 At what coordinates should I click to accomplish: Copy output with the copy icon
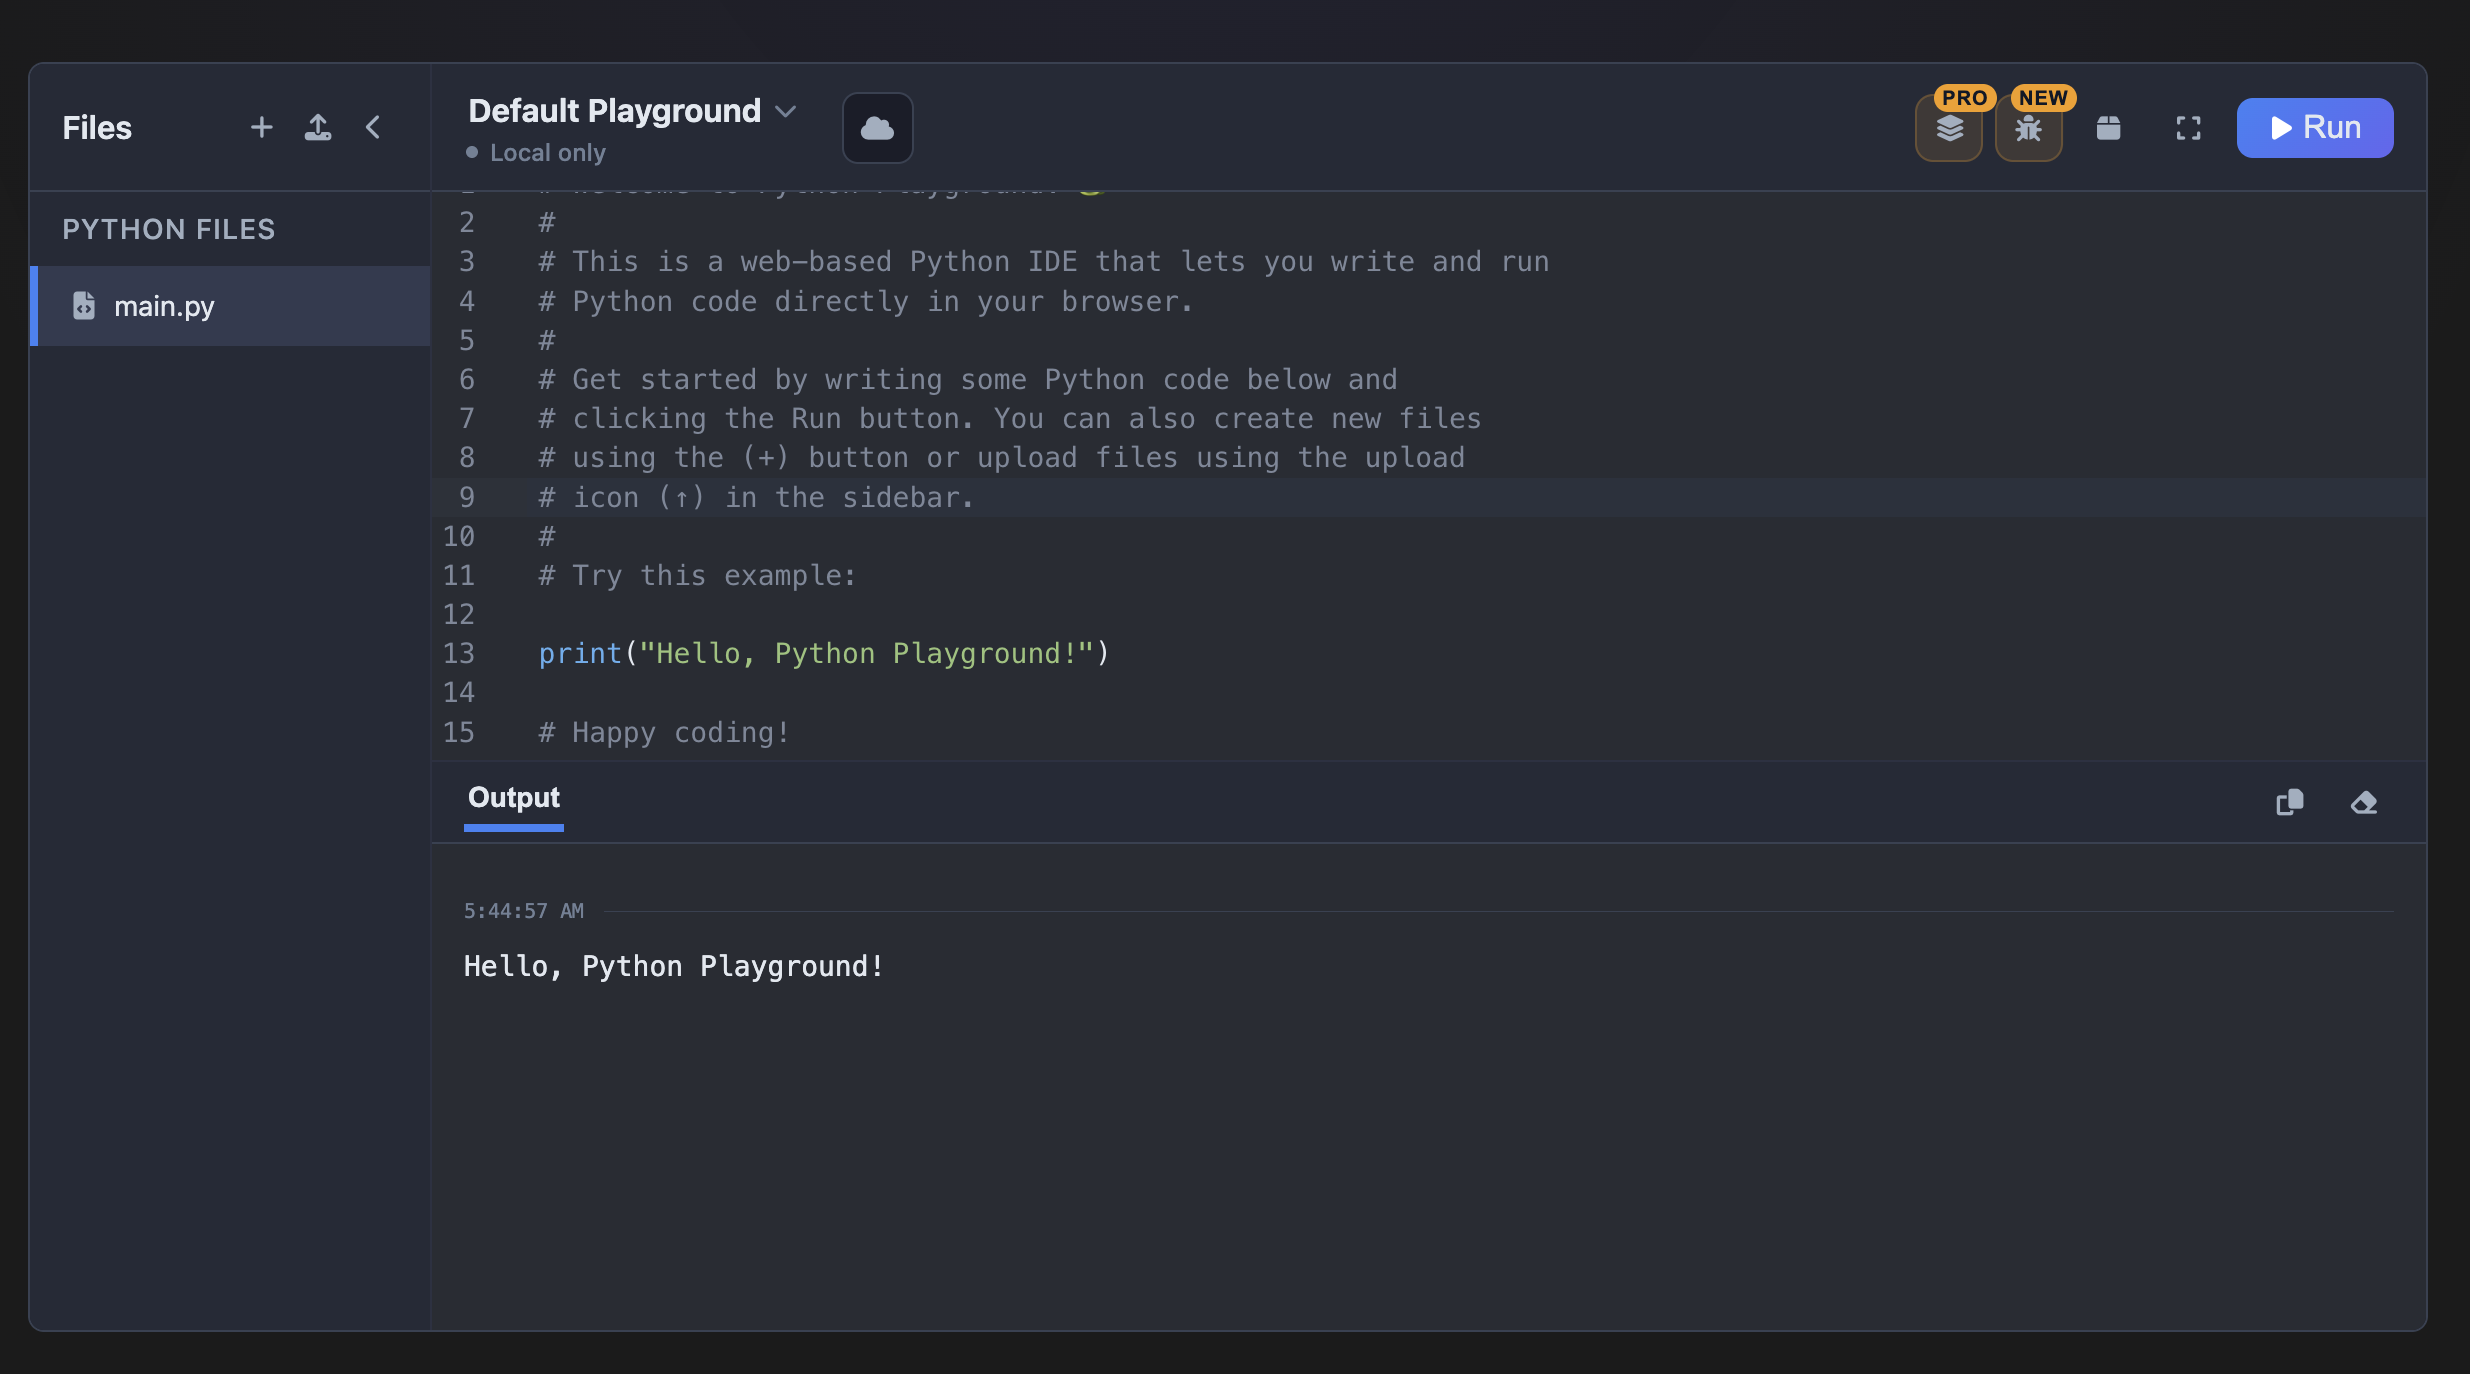point(2290,802)
